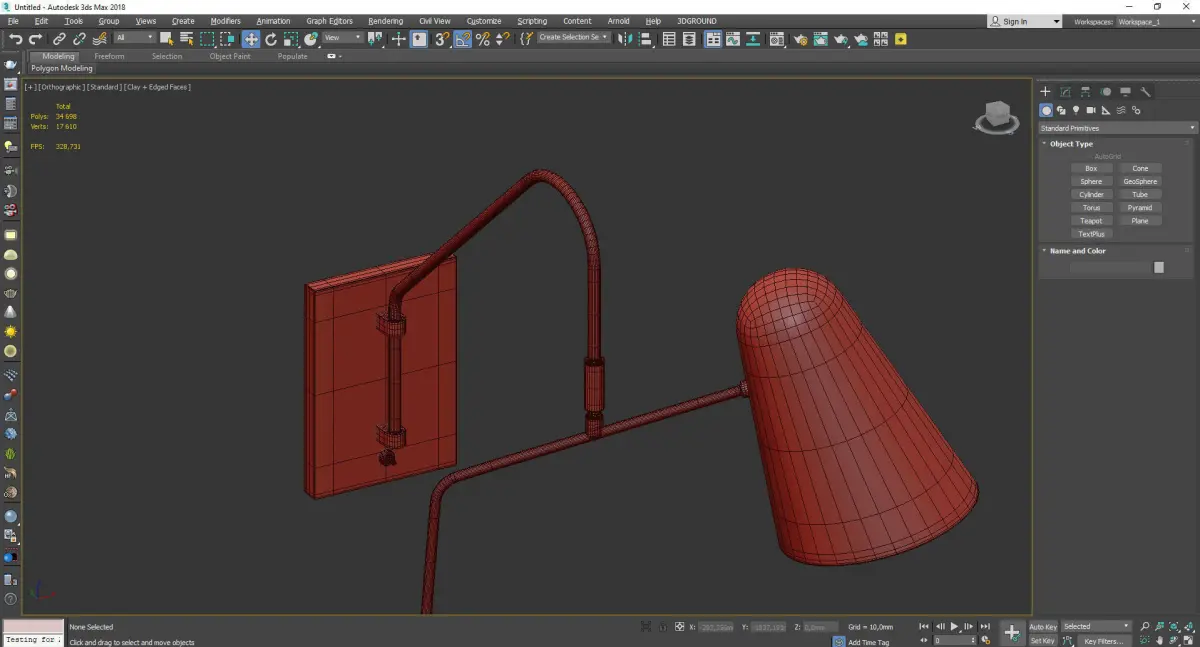Viewport: 1200px width, 647px height.
Task: Activate the Select Object tool
Action: click(166, 39)
